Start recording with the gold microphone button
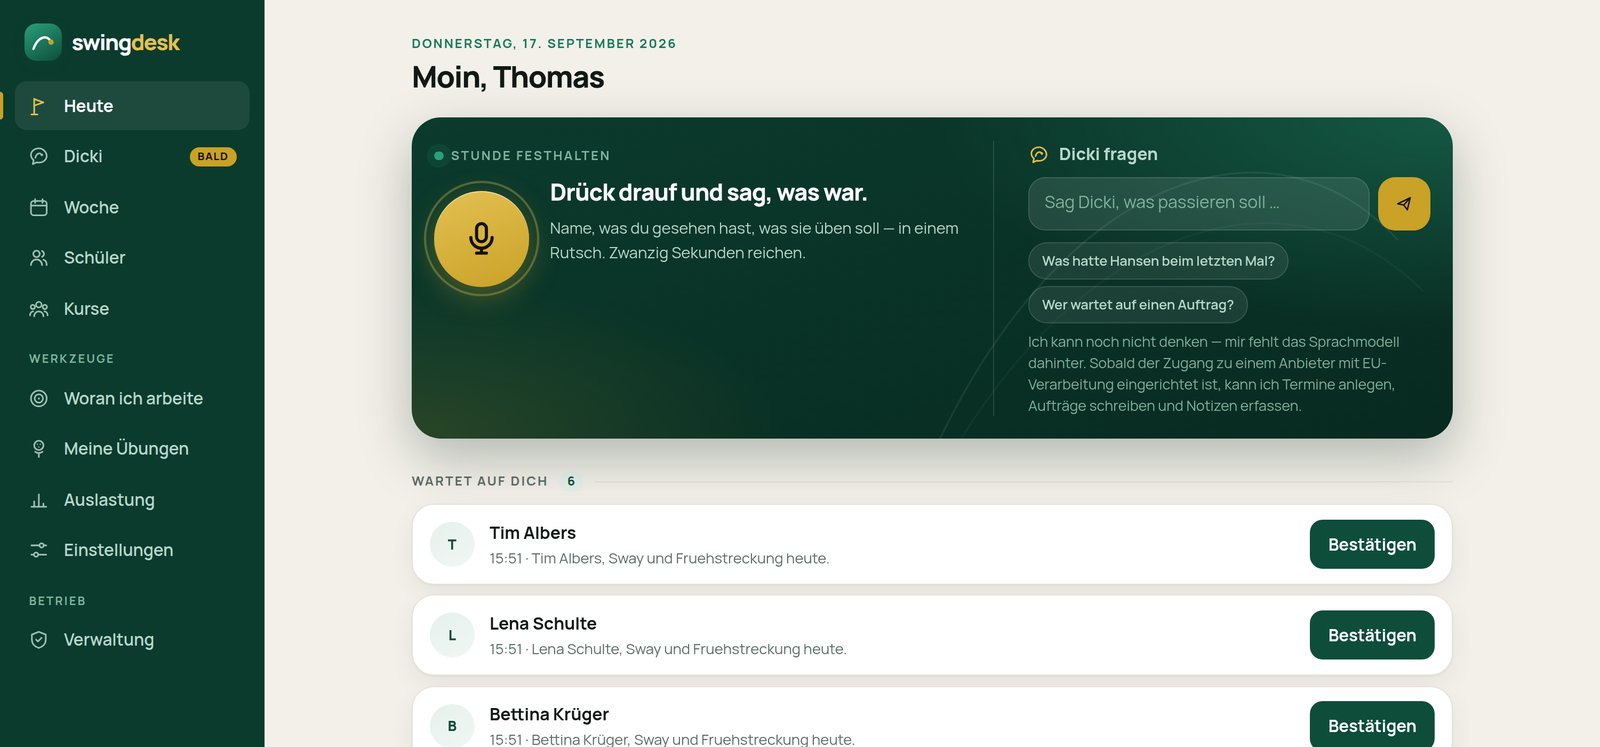 click(x=481, y=239)
